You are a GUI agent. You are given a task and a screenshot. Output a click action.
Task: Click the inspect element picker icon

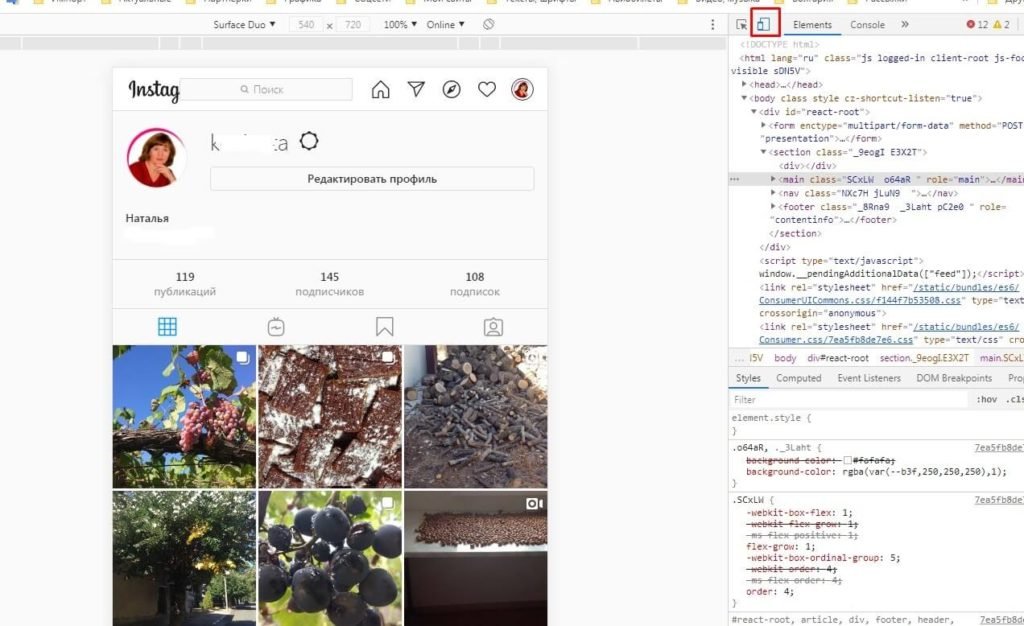coord(742,24)
